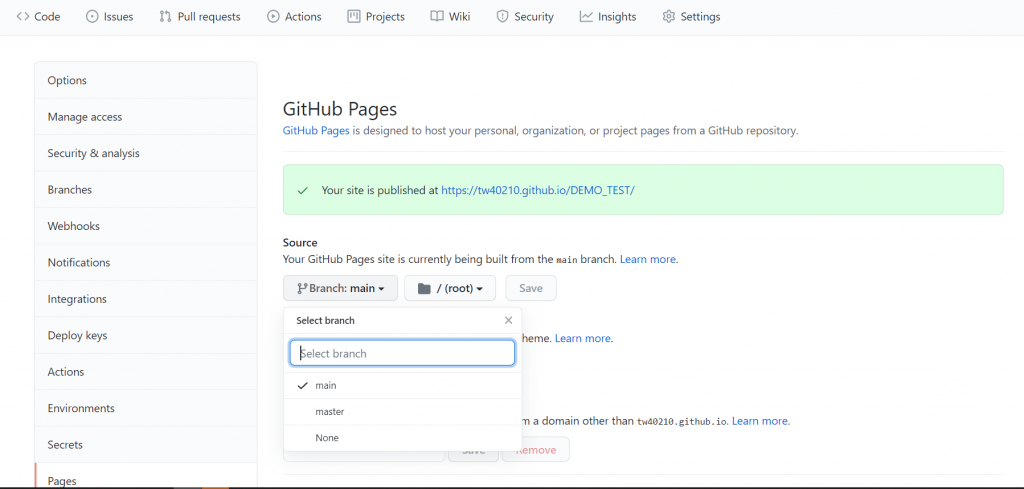The width and height of the screenshot is (1024, 489).
Task: Go to the Security tab
Action: [x=524, y=17]
